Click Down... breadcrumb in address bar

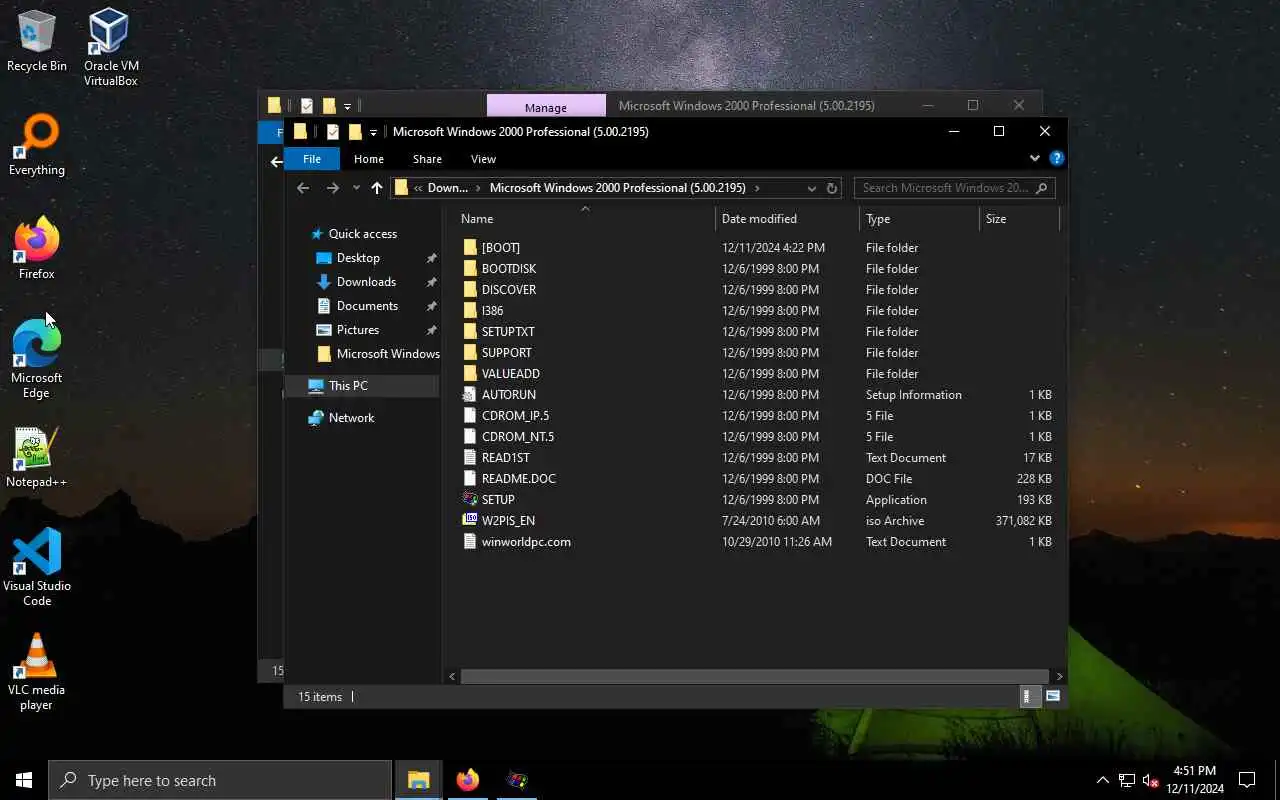coord(447,188)
